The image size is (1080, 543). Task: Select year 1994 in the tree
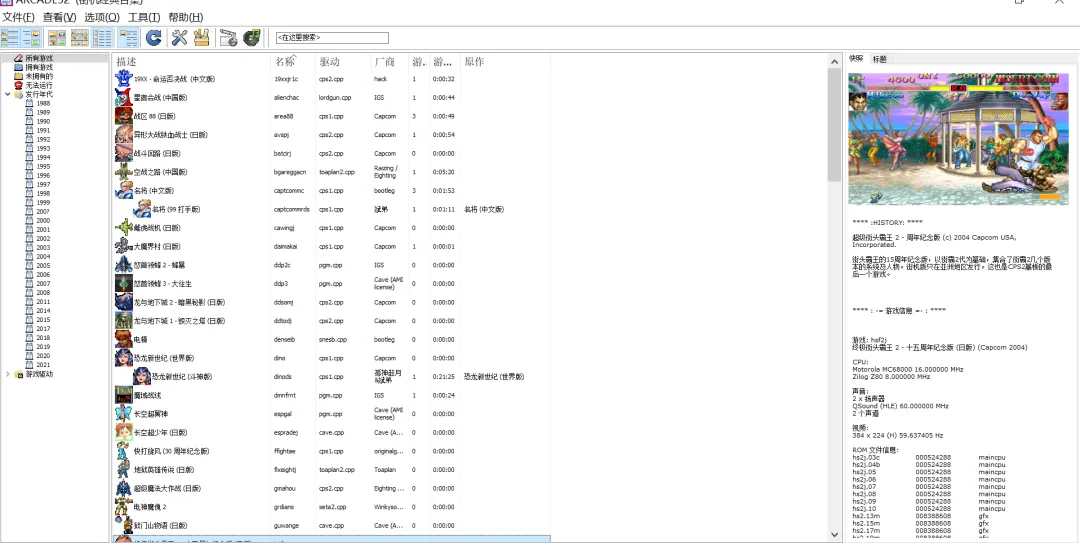point(42,157)
